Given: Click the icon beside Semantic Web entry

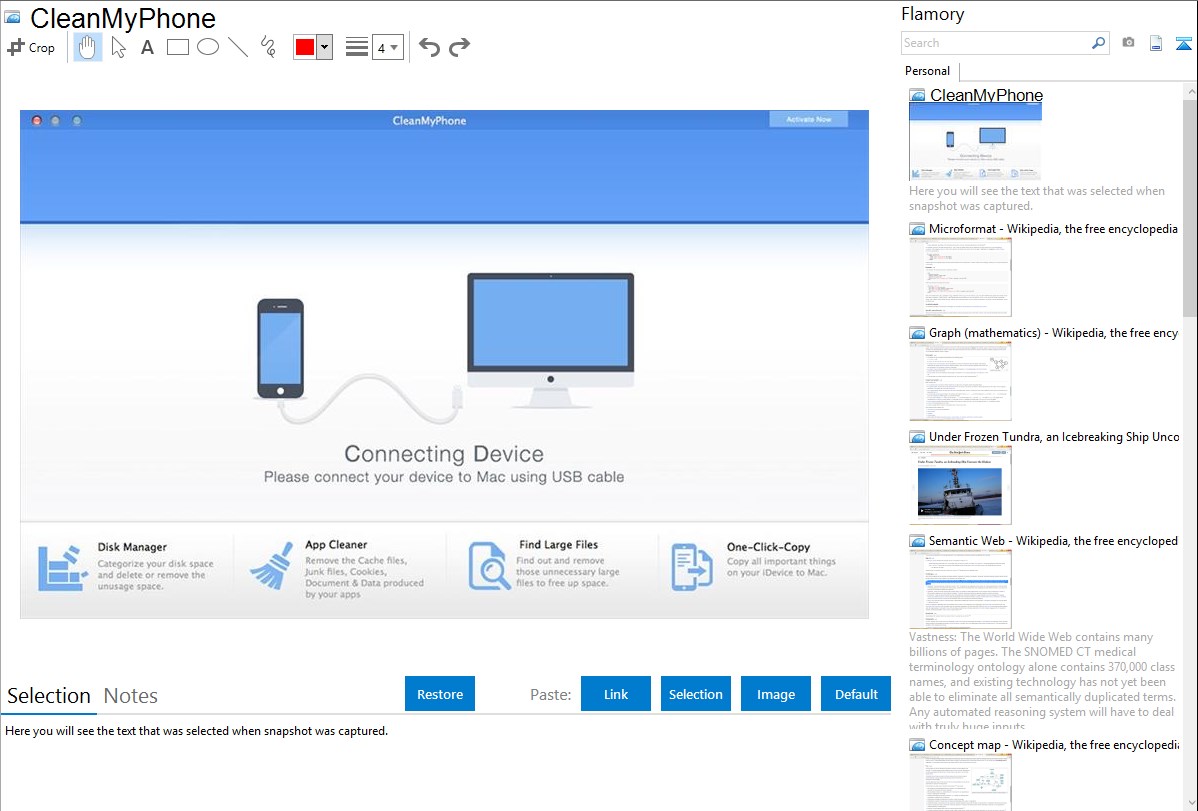Looking at the screenshot, I should click(917, 541).
